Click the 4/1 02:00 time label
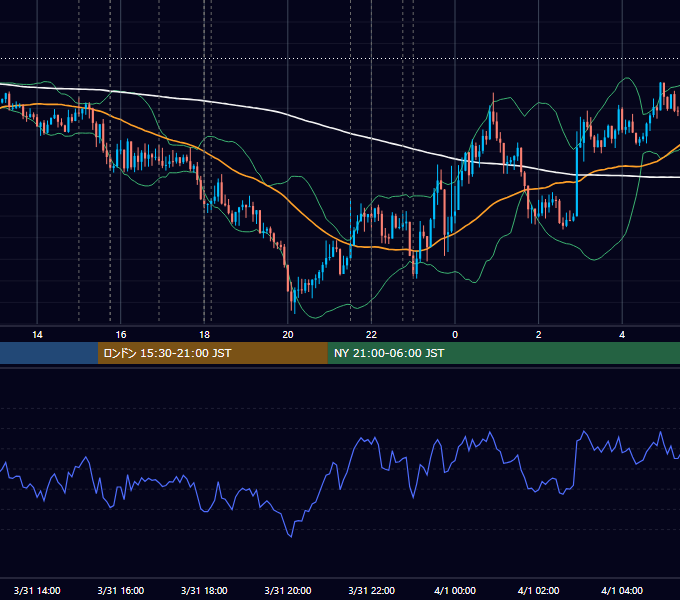Screen dimensions: 680x600 539,590
